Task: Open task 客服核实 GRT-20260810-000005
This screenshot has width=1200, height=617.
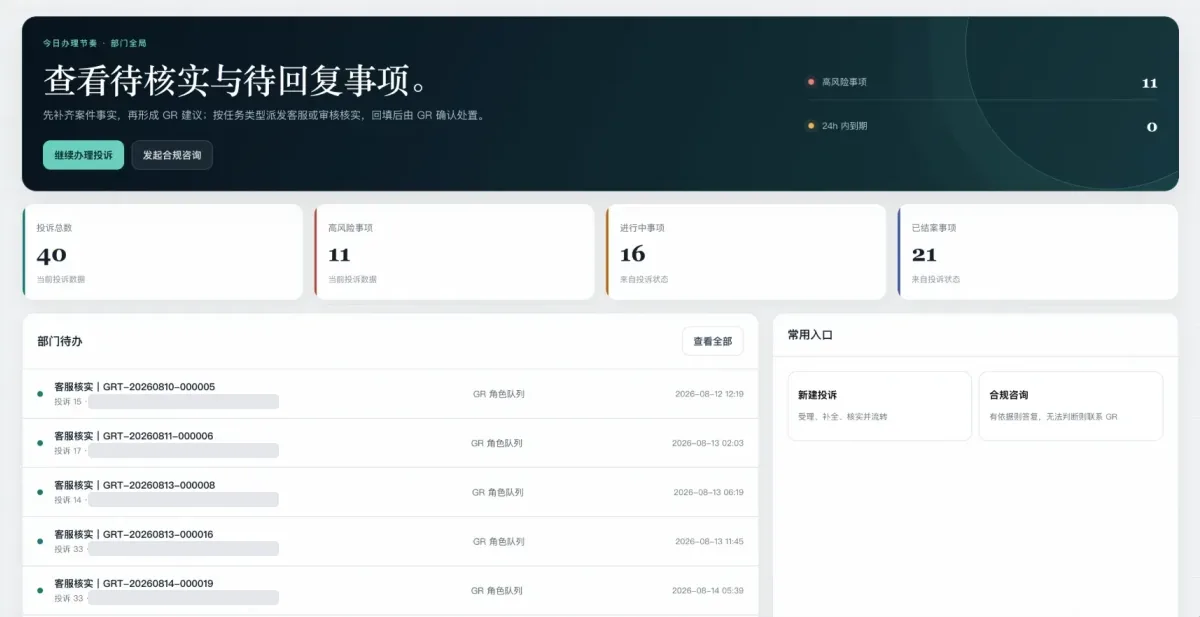Action: (x=390, y=394)
